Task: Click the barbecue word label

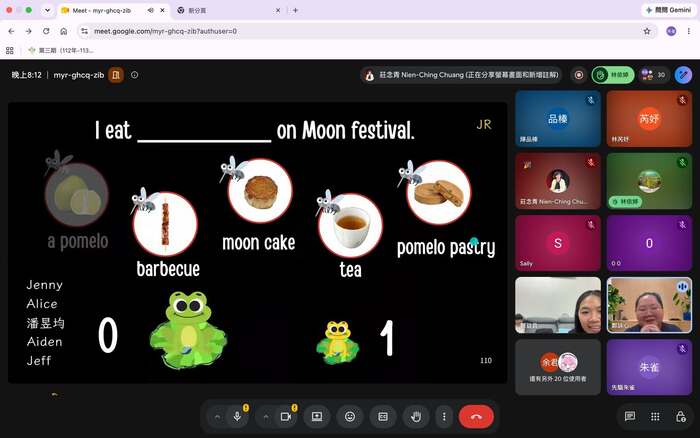Action: (168, 269)
